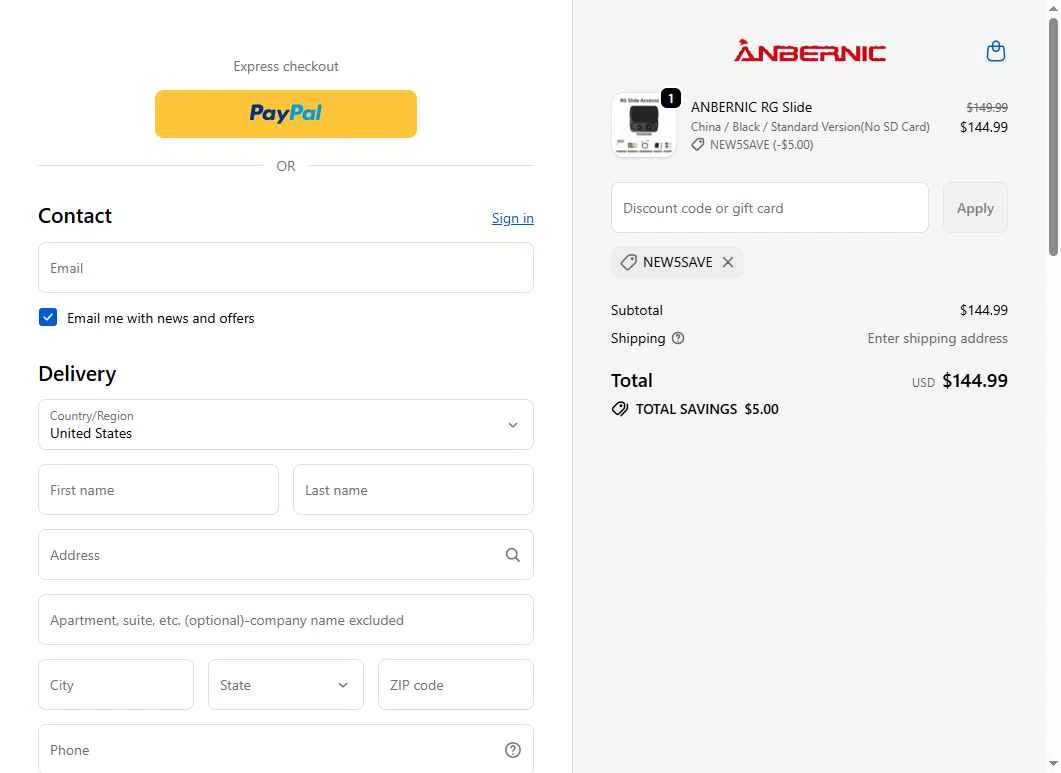
Task: Click the Contact heading
Action: pos(75,216)
